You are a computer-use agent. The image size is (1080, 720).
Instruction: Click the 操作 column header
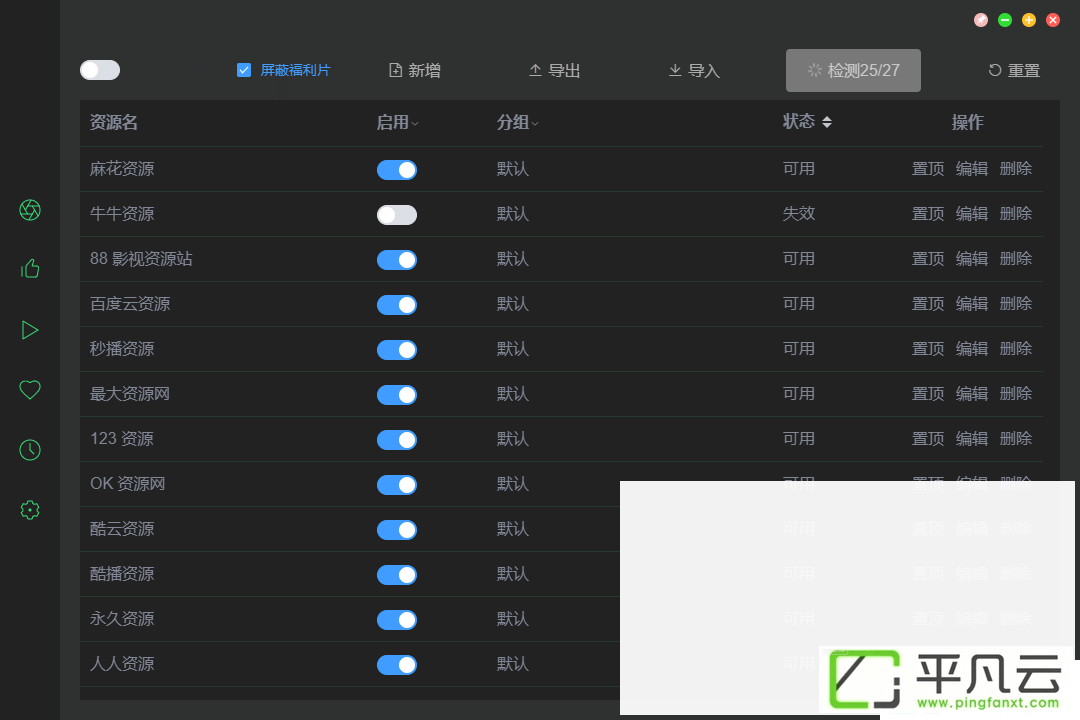[968, 123]
